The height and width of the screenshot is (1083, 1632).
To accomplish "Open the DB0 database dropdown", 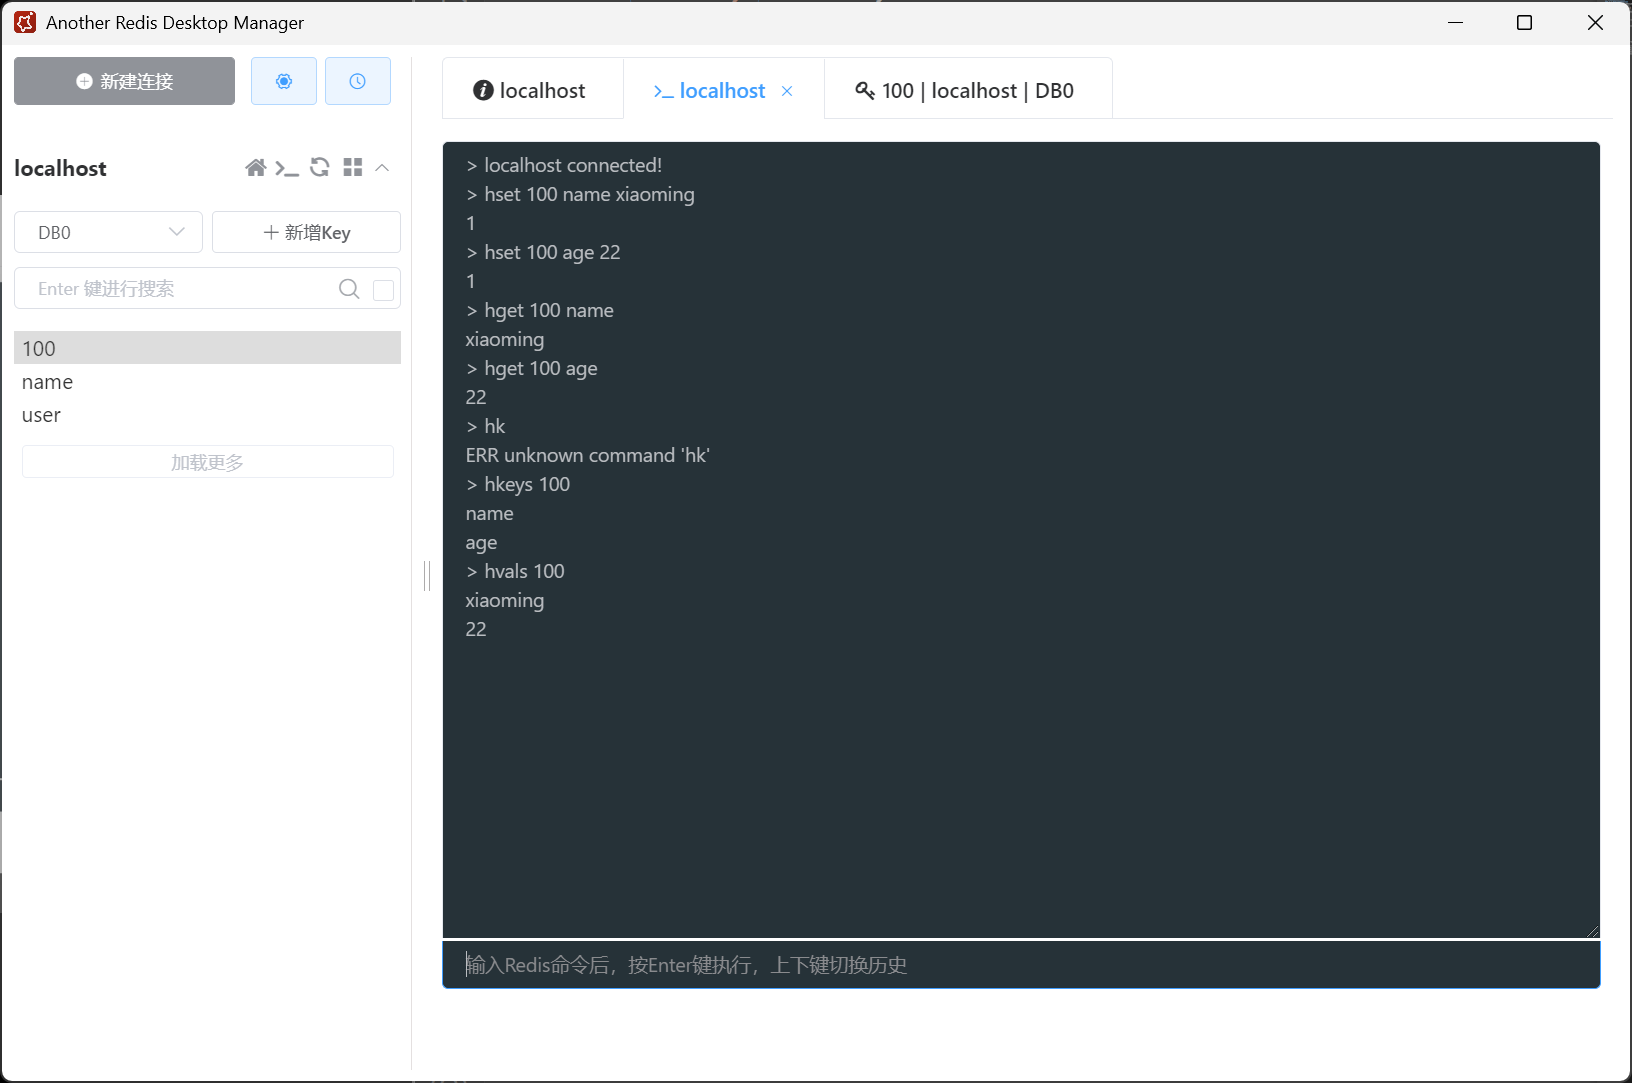I will tap(108, 232).
